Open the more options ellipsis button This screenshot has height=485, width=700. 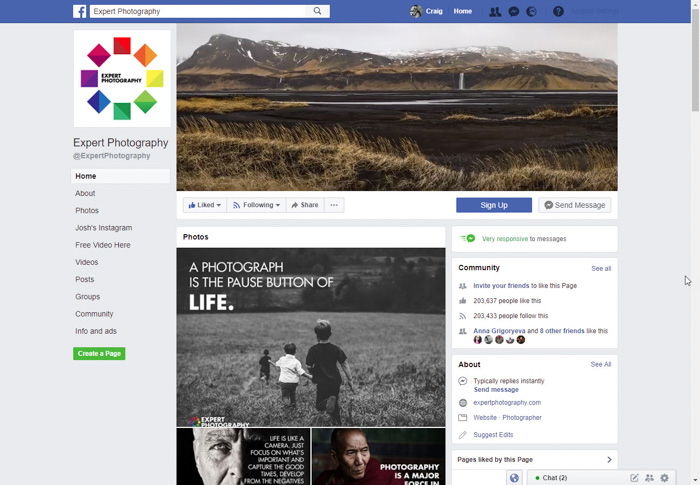[334, 205]
